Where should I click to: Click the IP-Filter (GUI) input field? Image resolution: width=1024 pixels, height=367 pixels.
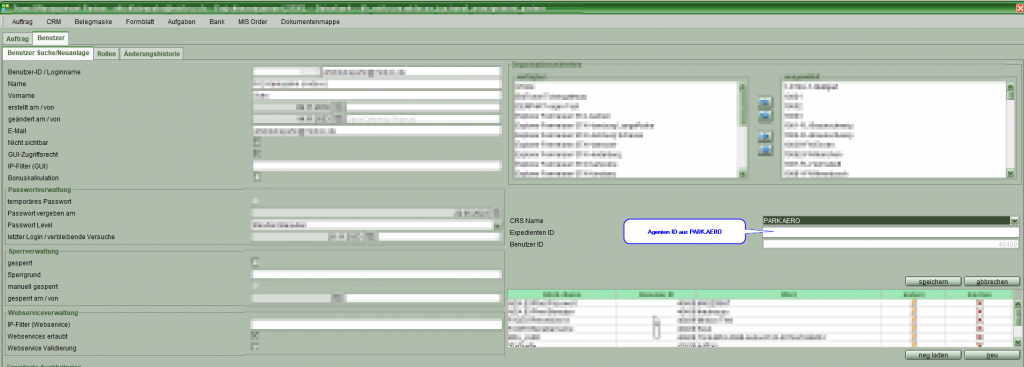coord(376,166)
